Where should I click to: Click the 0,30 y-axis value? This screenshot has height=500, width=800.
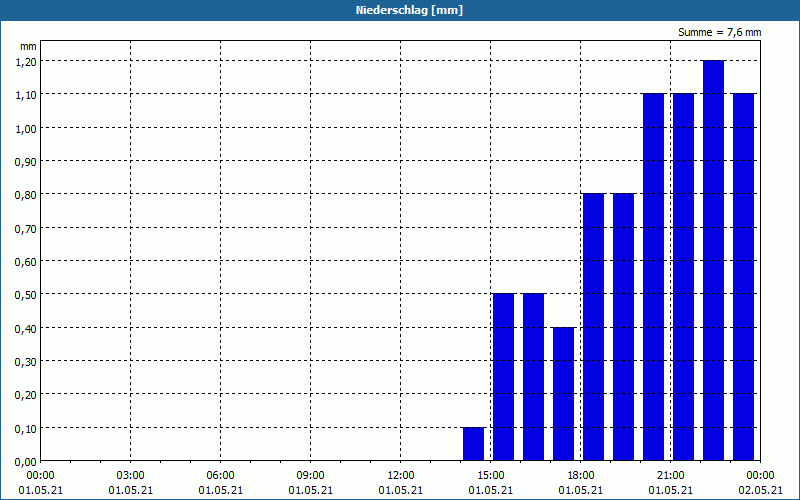tap(26, 361)
